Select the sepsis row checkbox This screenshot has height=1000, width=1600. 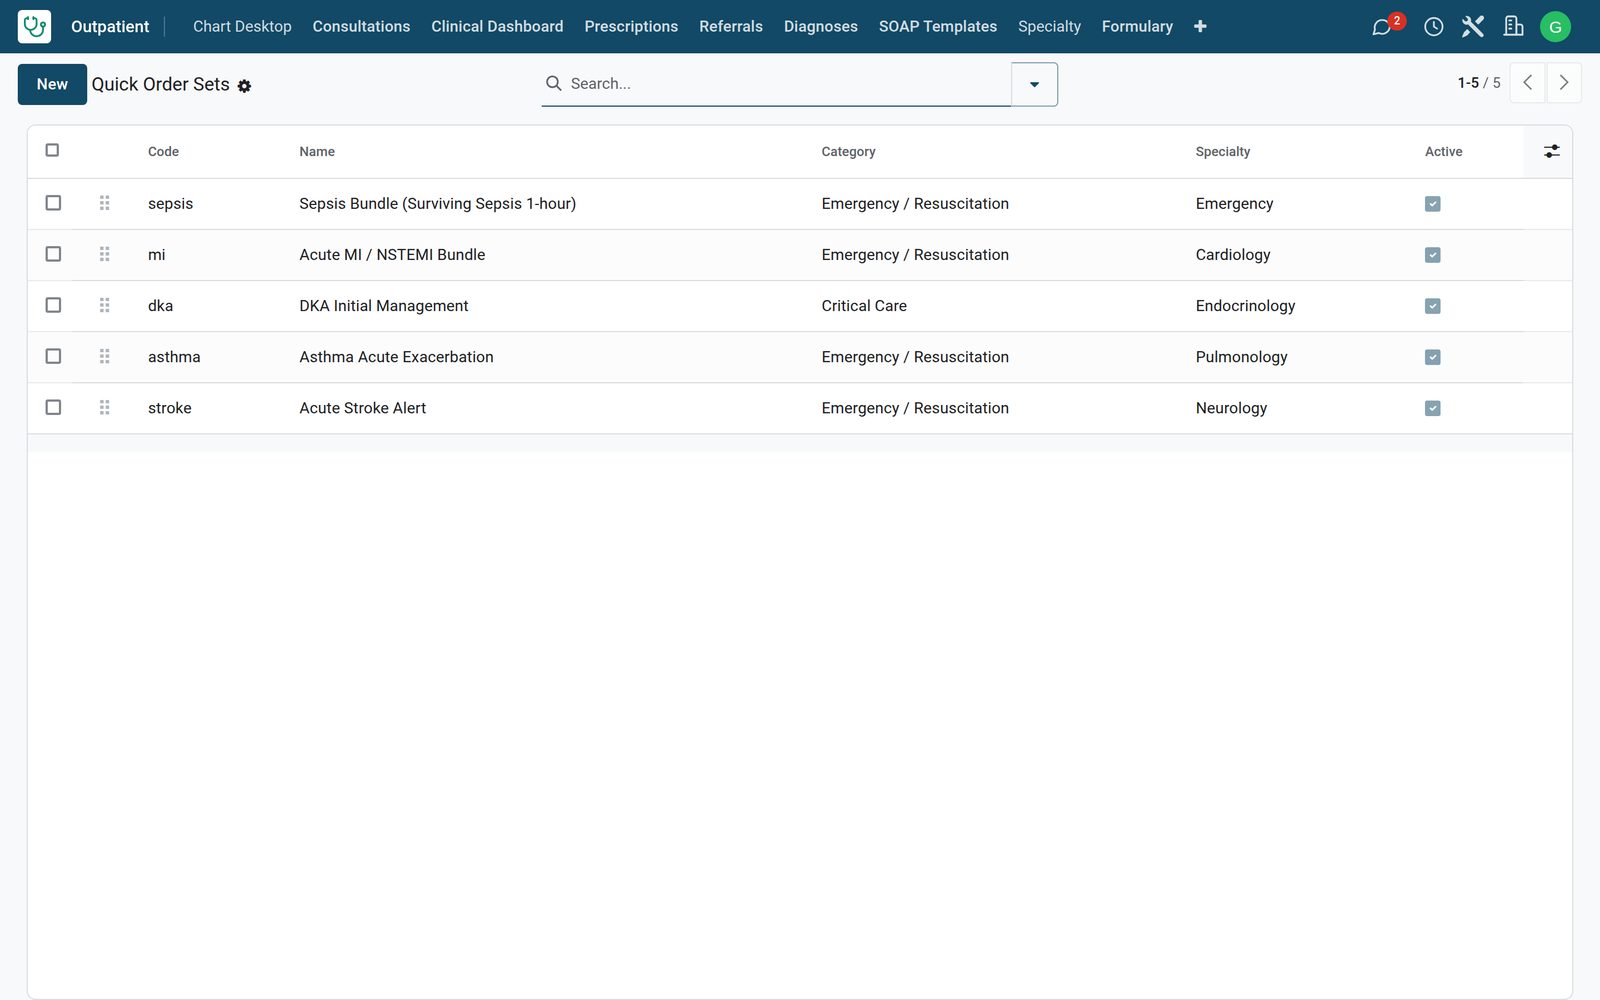click(x=53, y=203)
